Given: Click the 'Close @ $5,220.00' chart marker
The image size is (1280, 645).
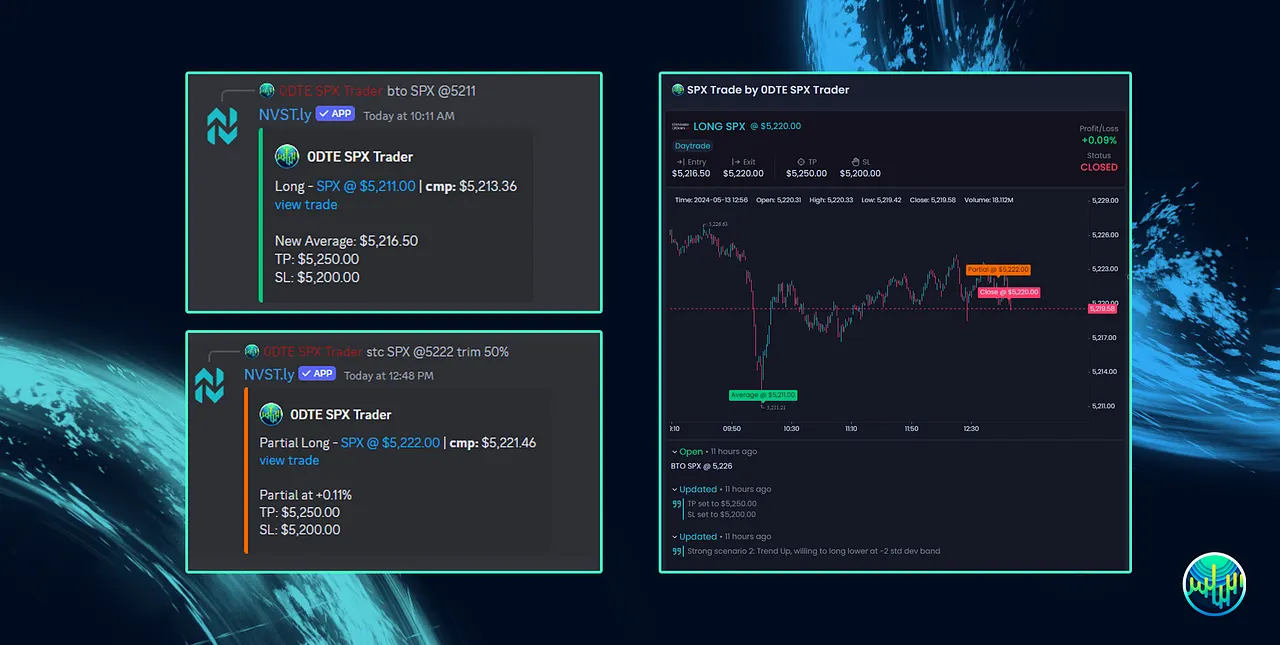Looking at the screenshot, I should [x=1009, y=292].
